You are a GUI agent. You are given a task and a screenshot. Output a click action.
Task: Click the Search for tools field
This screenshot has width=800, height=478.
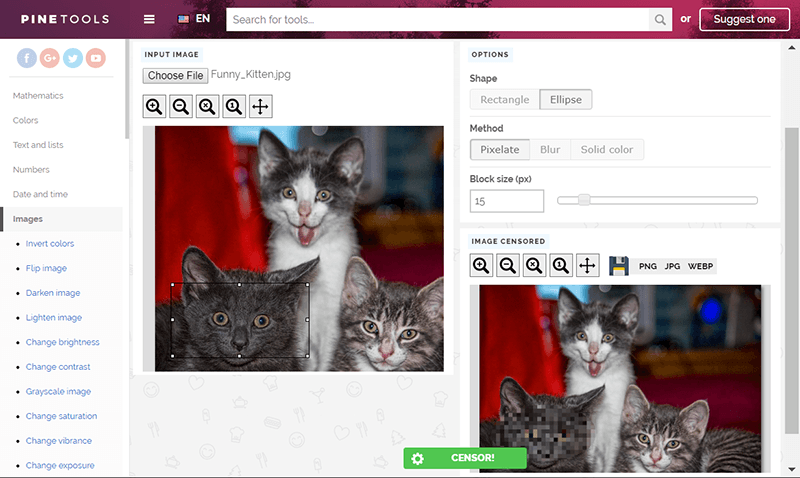point(438,19)
